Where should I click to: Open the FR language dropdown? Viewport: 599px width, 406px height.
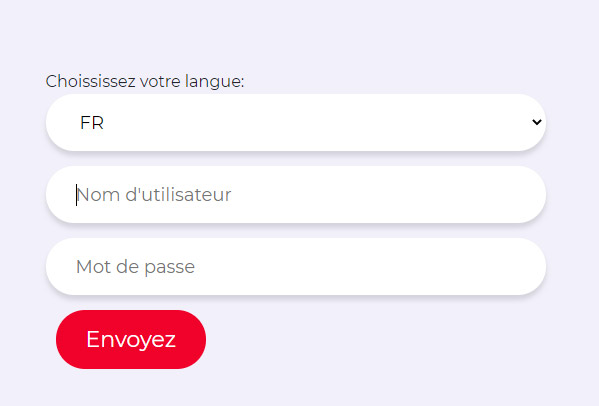(x=296, y=123)
